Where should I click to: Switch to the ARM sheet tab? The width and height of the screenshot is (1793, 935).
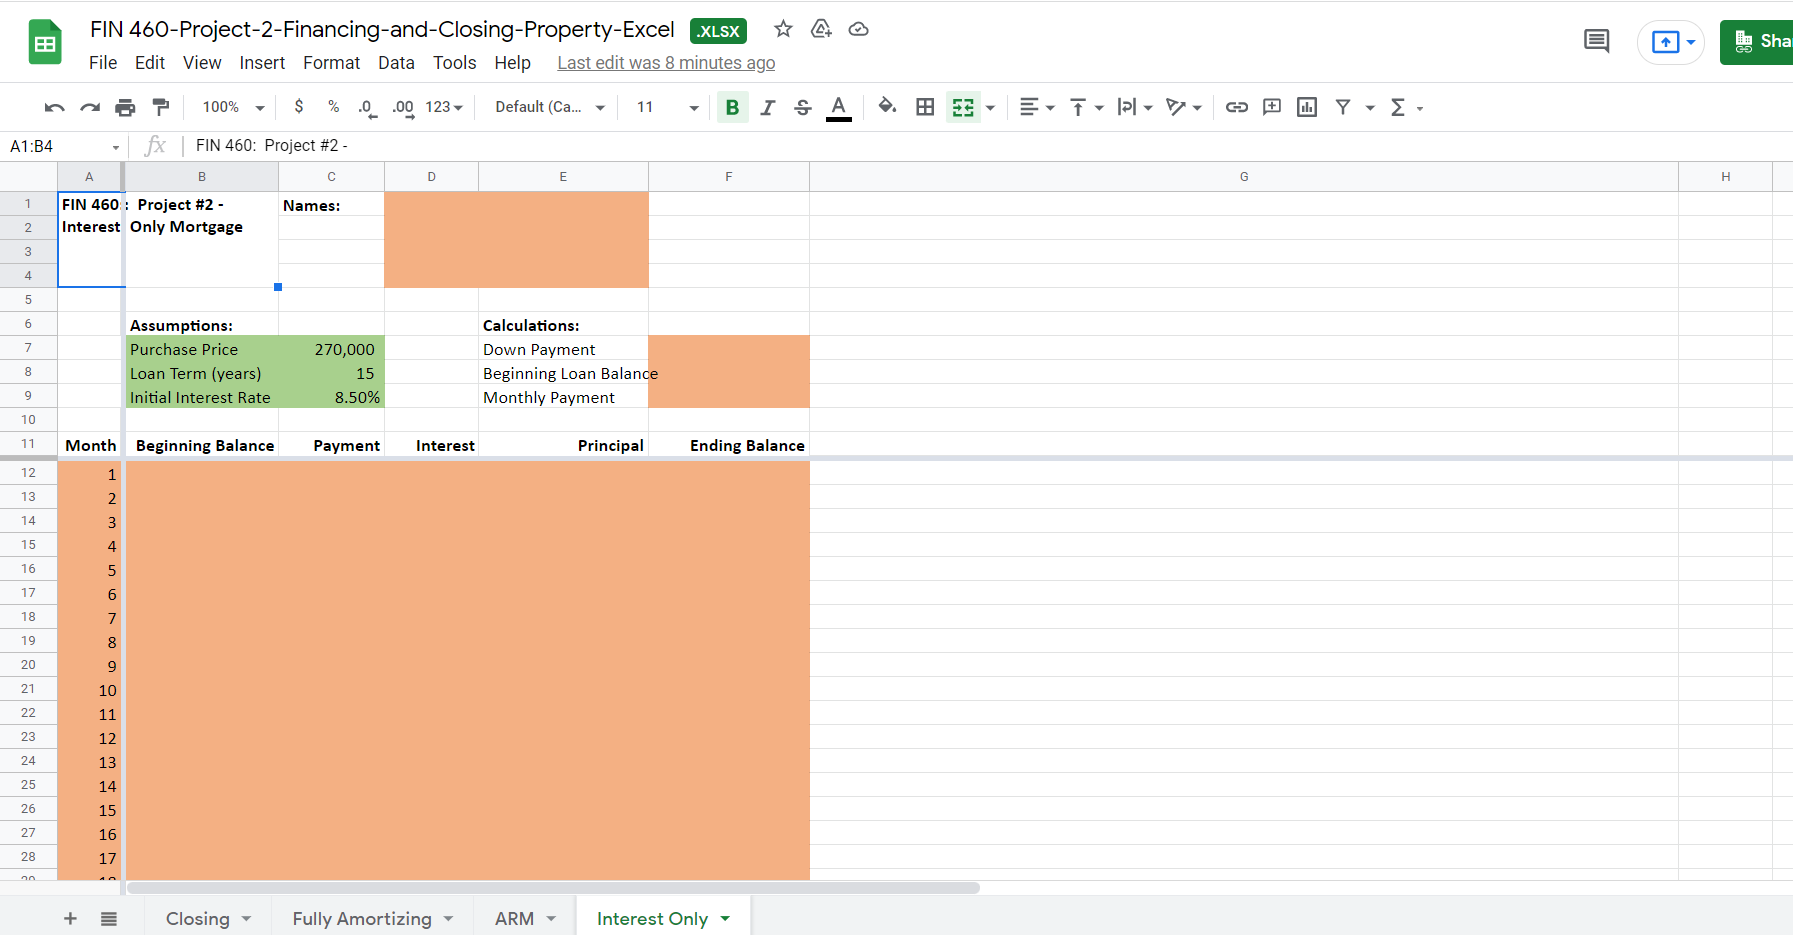pyautogui.click(x=525, y=918)
